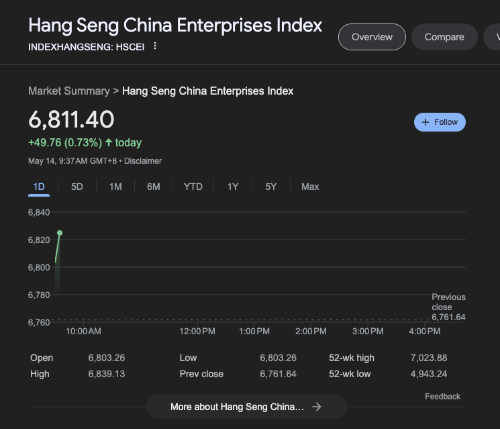500x429 pixels.
Task: Click the High value 6,839.13
Action: 106,374
